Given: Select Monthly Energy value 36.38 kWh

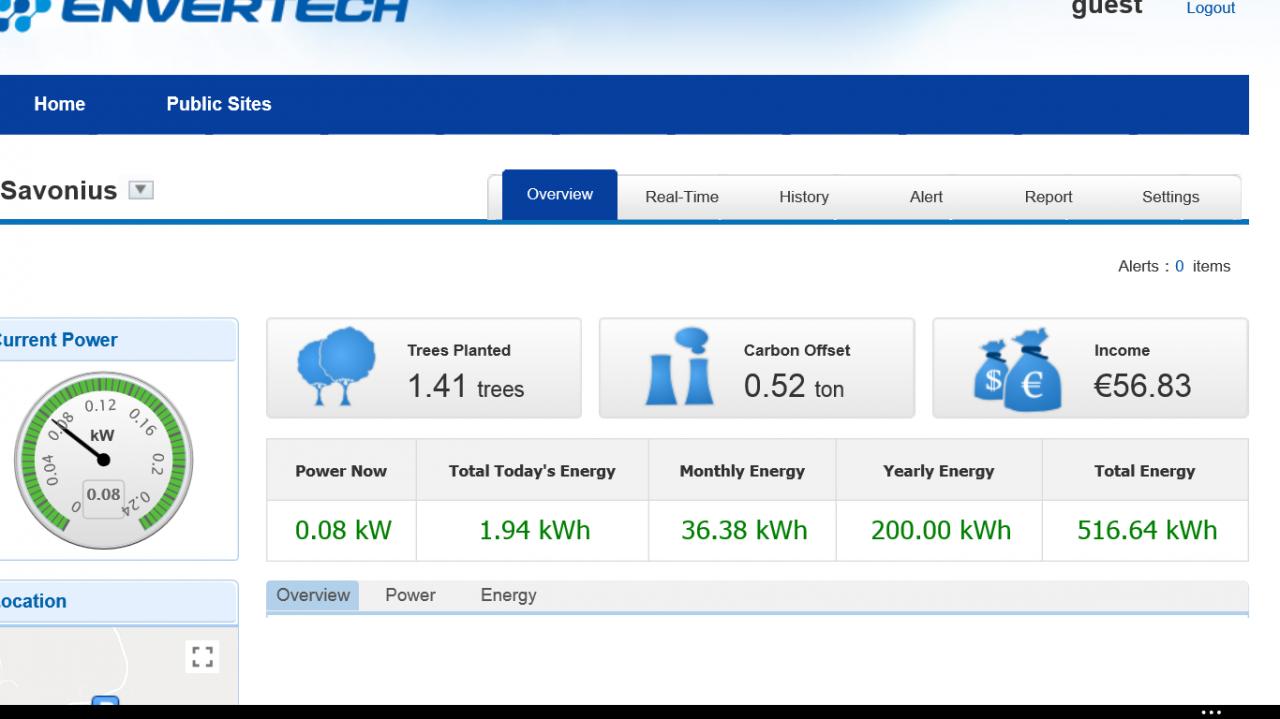Looking at the screenshot, I should point(744,530).
